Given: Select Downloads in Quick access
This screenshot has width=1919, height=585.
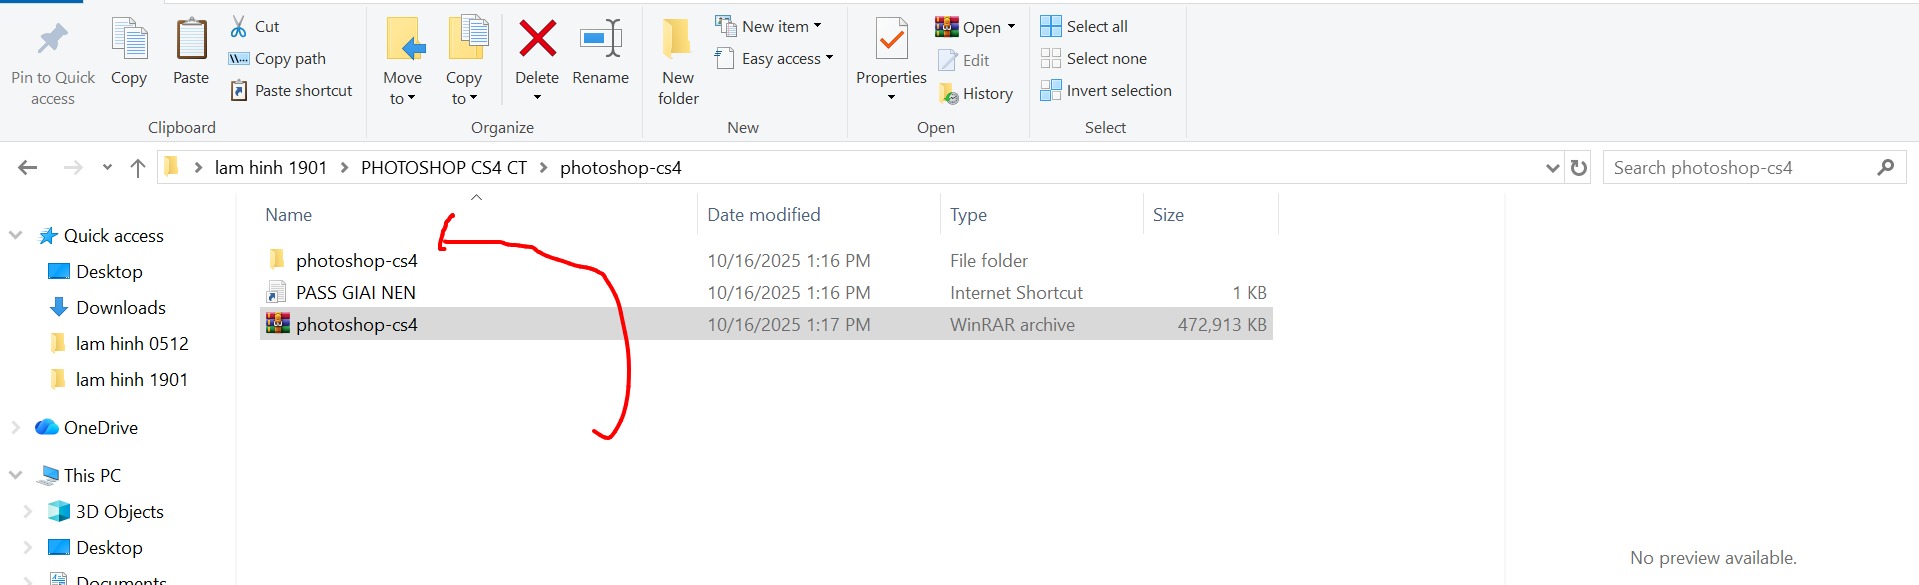Looking at the screenshot, I should (120, 308).
